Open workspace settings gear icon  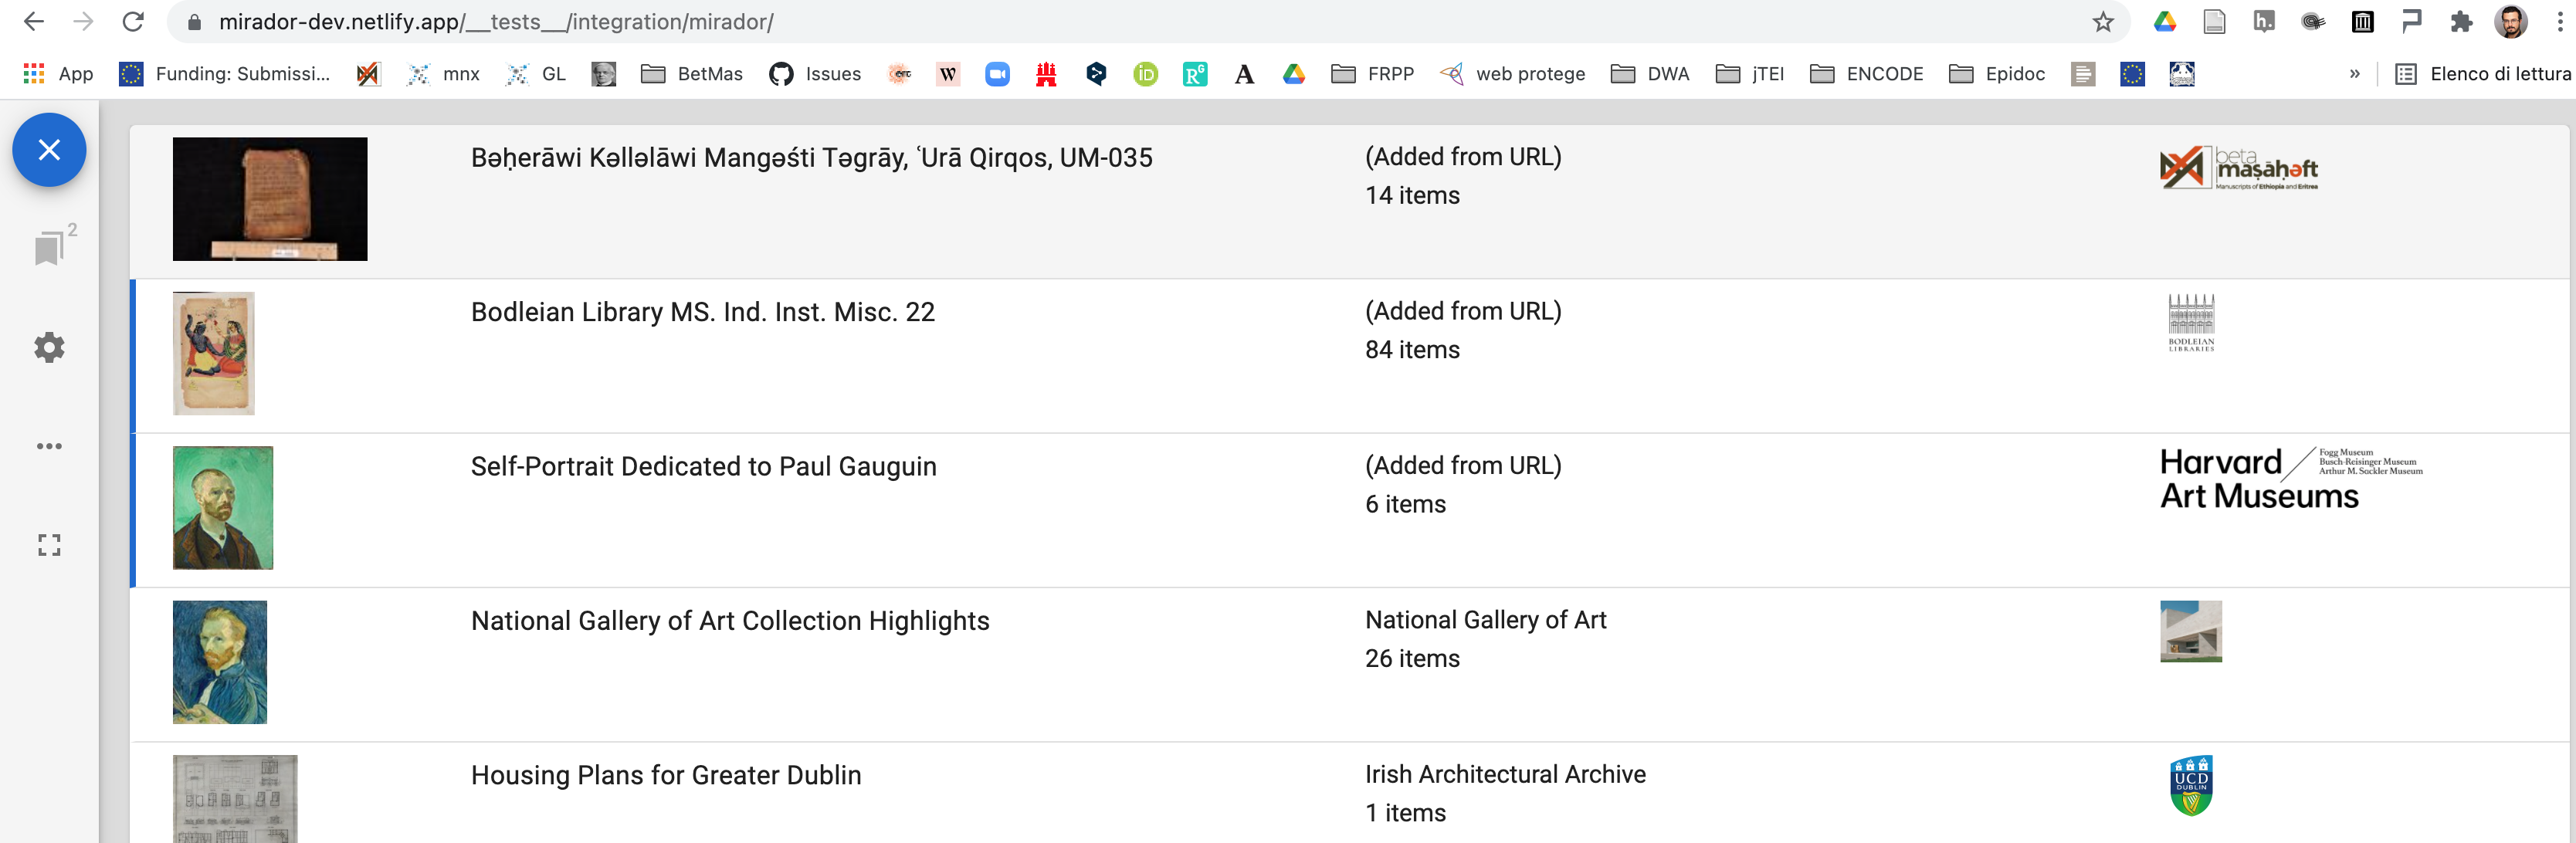pos(49,347)
